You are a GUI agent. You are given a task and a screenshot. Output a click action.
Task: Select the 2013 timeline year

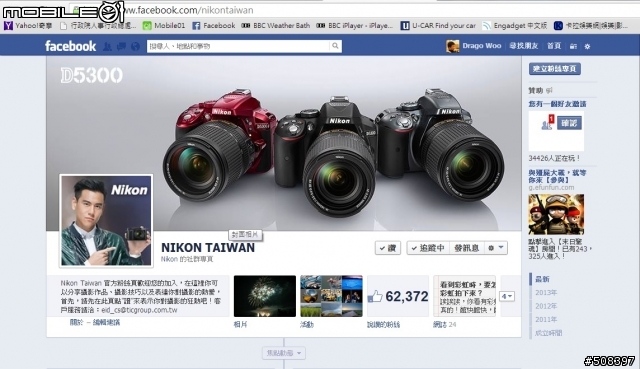pyautogui.click(x=546, y=293)
